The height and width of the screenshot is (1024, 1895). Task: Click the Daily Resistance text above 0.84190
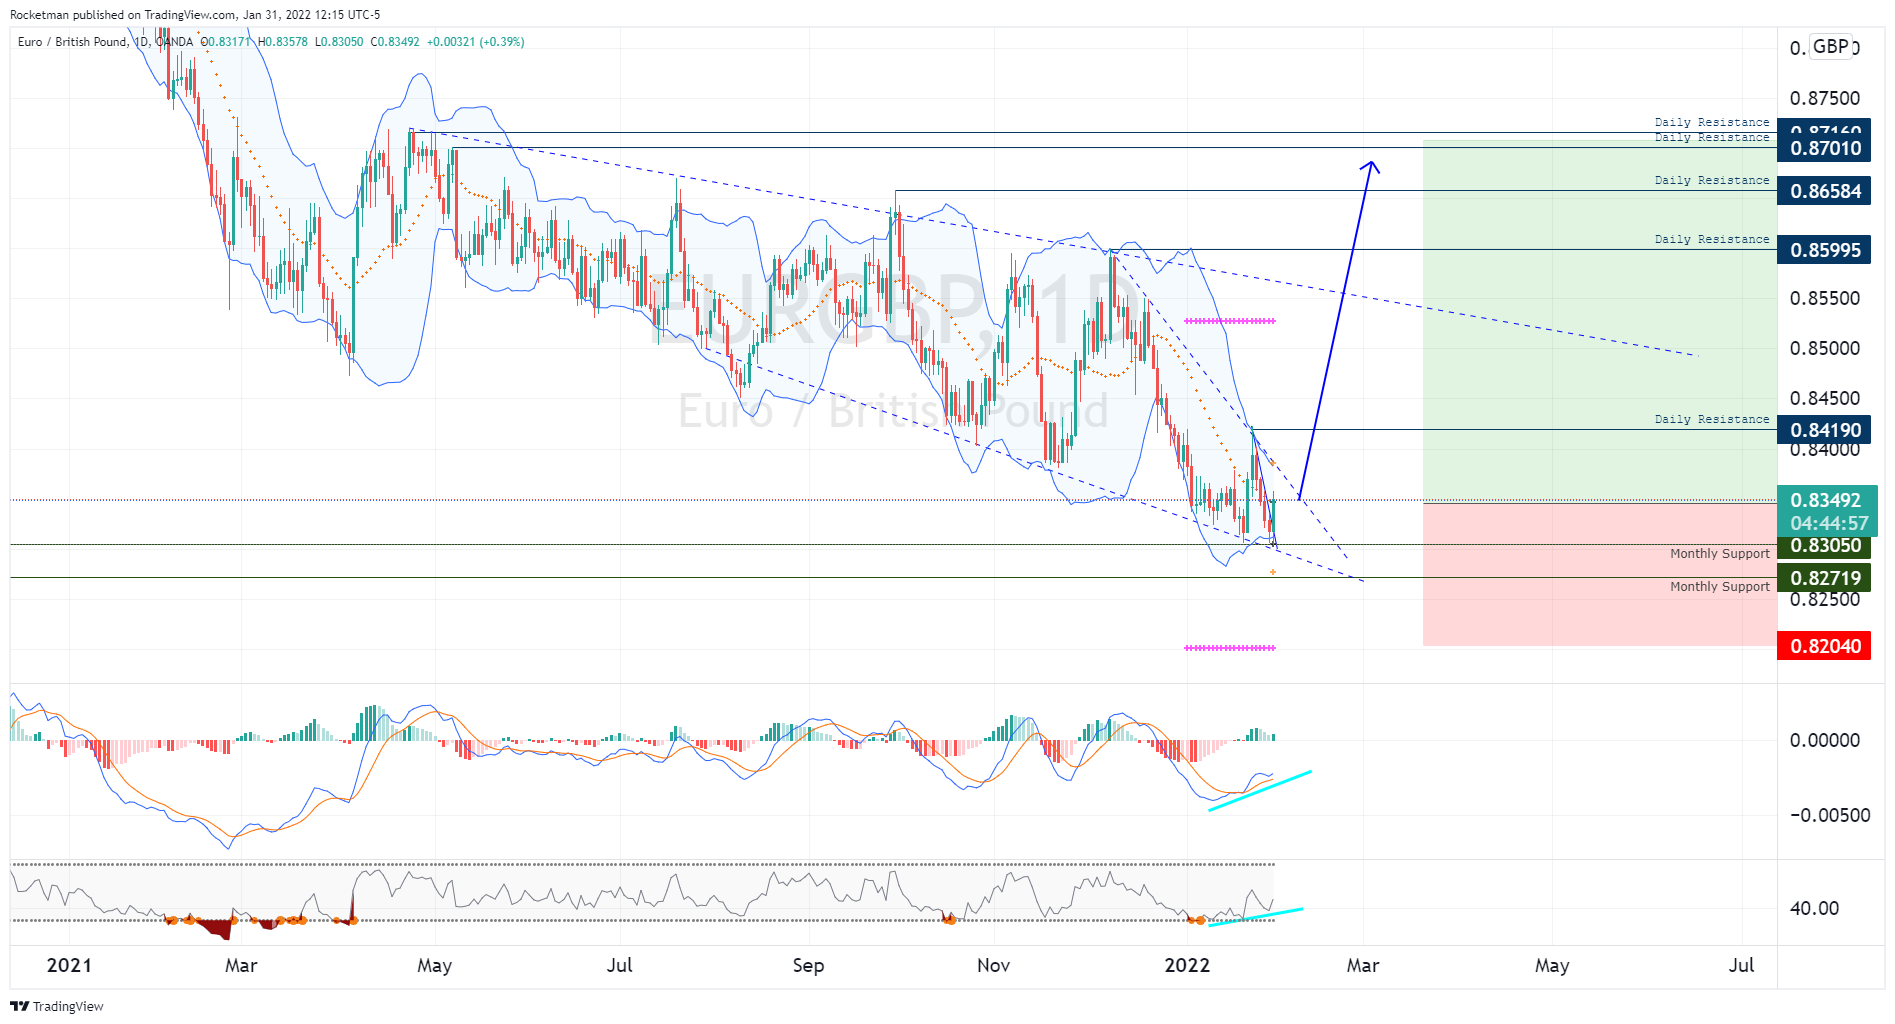pyautogui.click(x=1712, y=419)
